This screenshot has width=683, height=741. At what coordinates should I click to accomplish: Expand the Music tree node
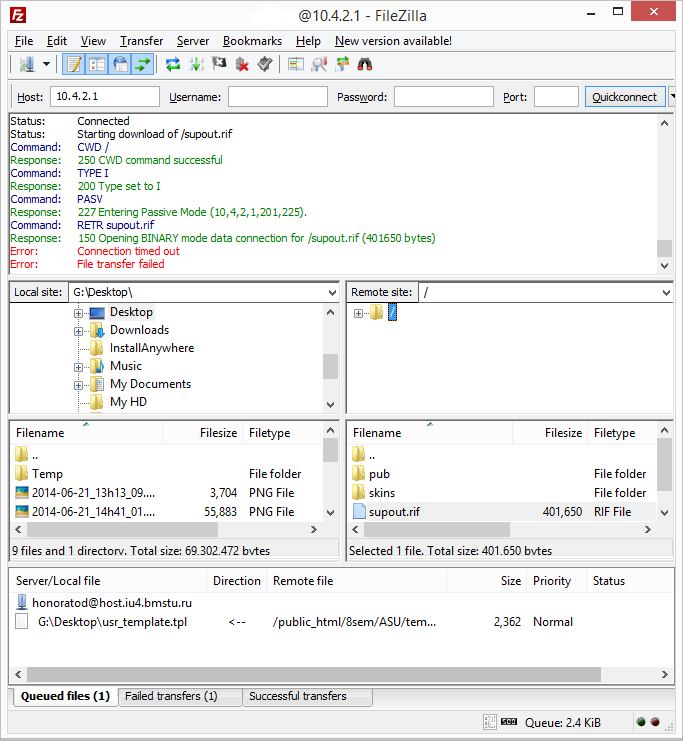78,367
